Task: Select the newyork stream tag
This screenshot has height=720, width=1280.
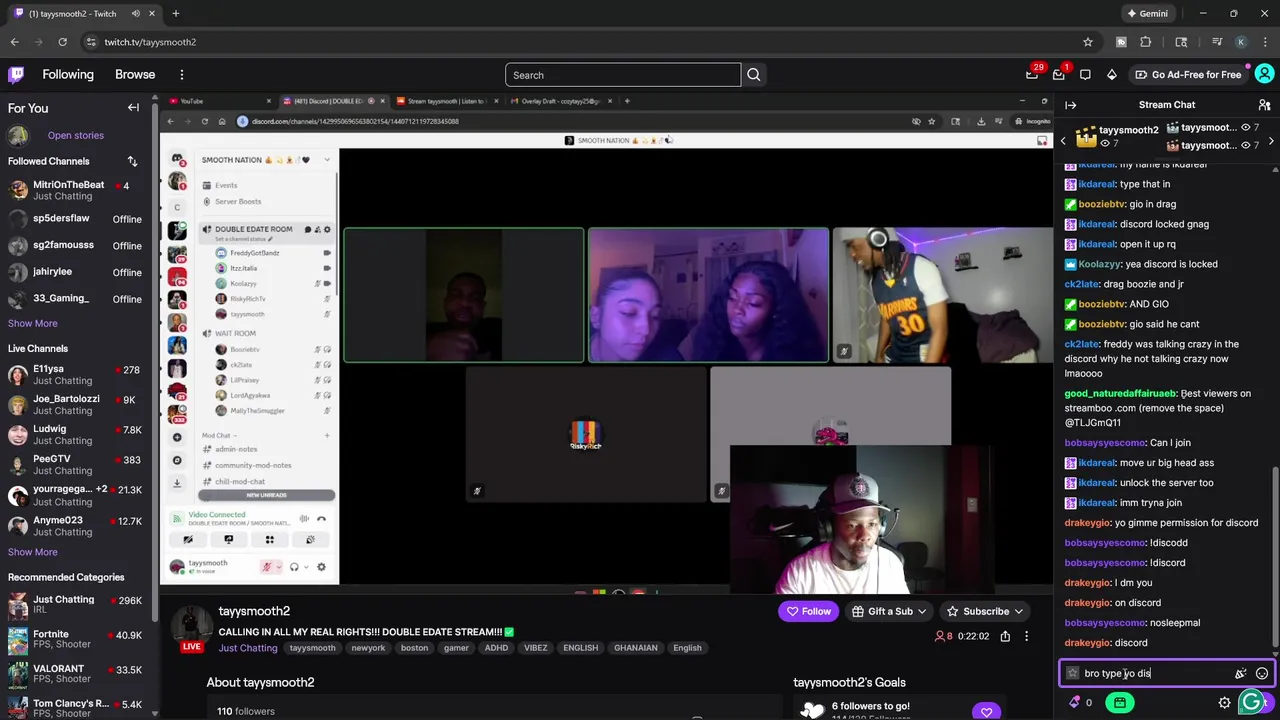Action: point(367,648)
